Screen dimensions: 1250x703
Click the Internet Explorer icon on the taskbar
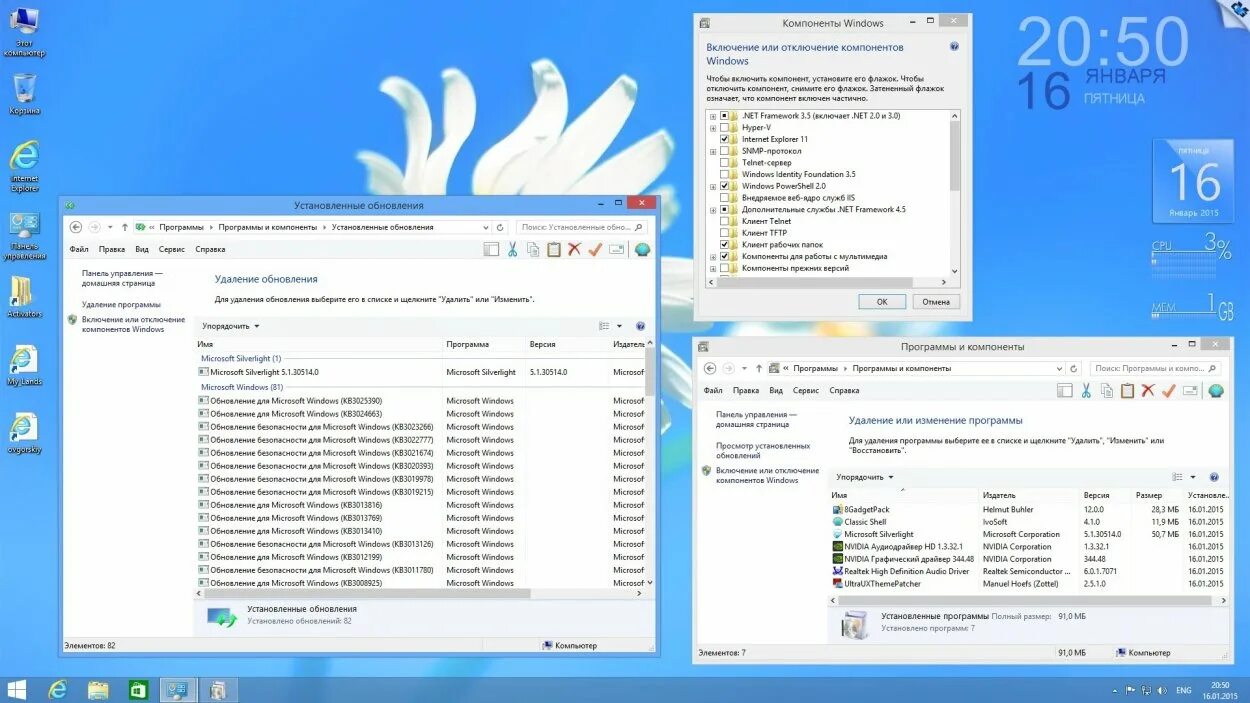tap(58, 689)
